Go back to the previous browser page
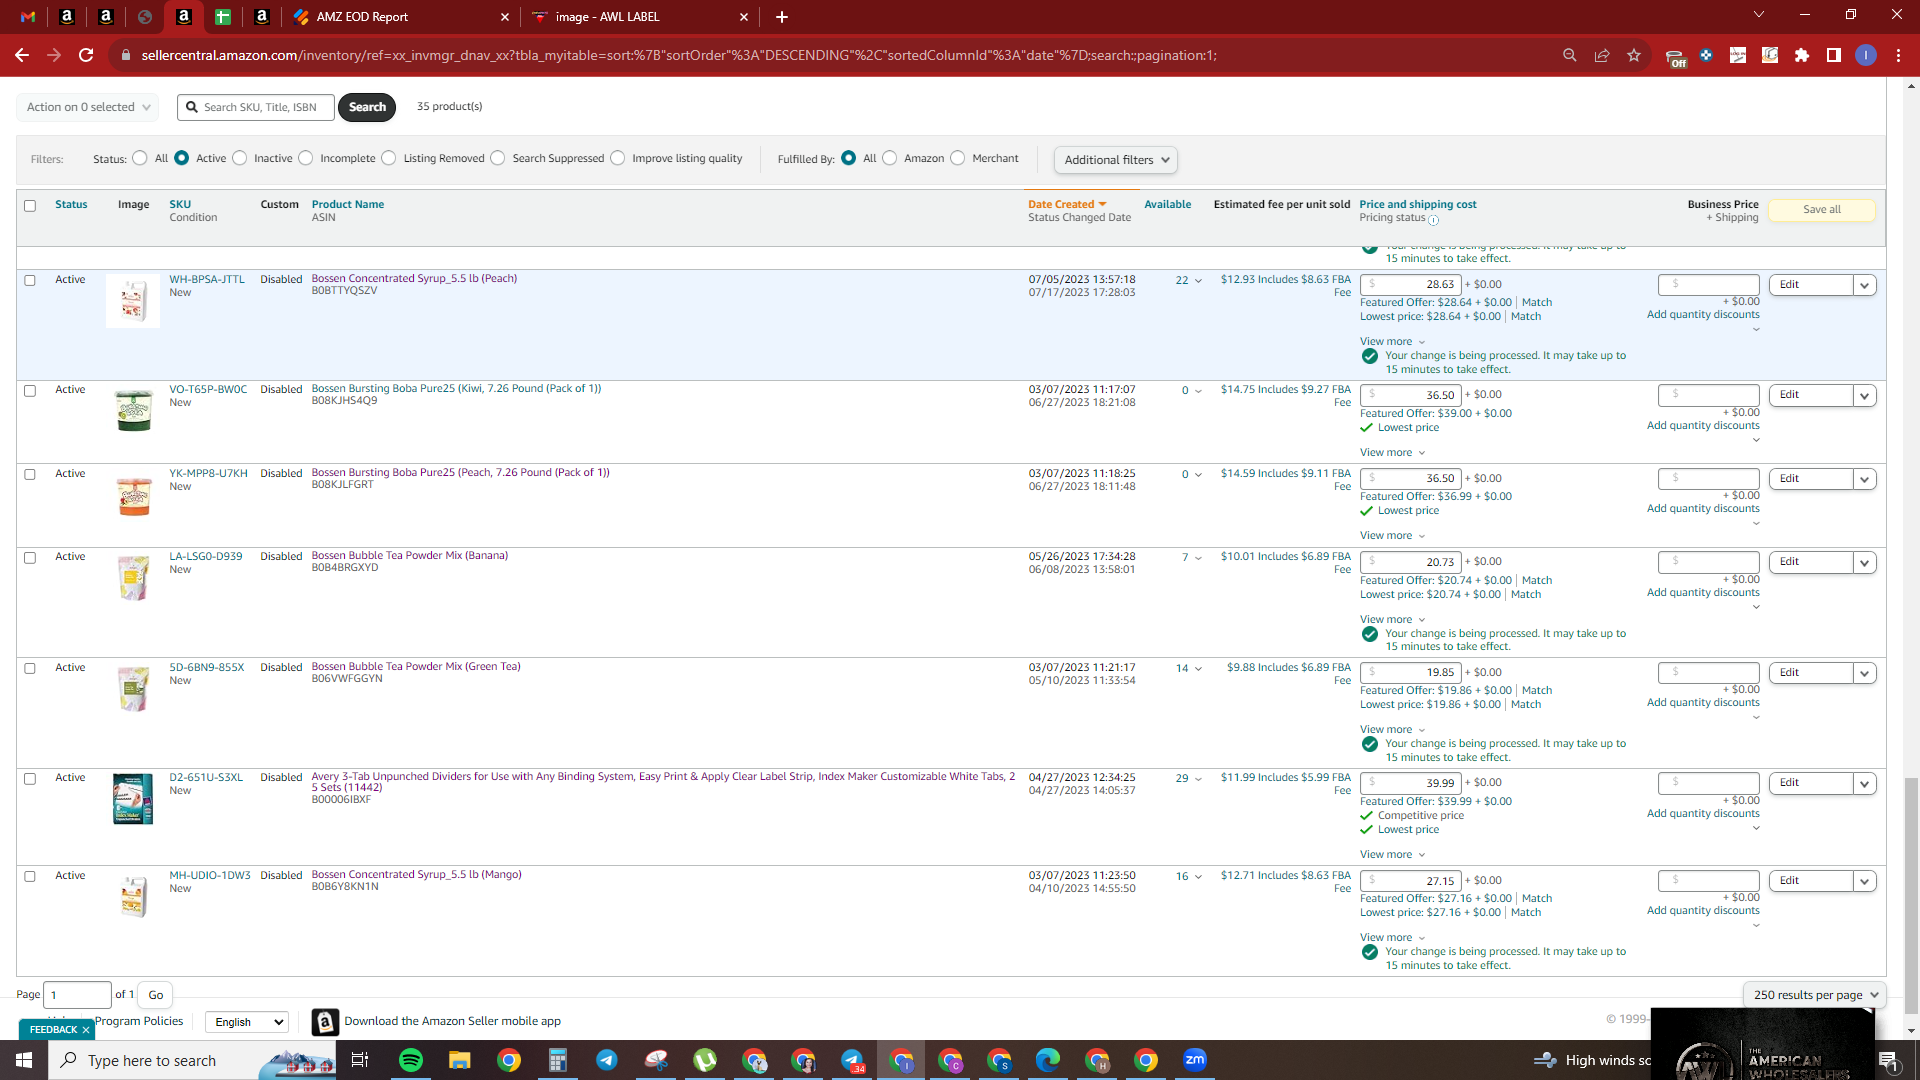 click(x=22, y=56)
